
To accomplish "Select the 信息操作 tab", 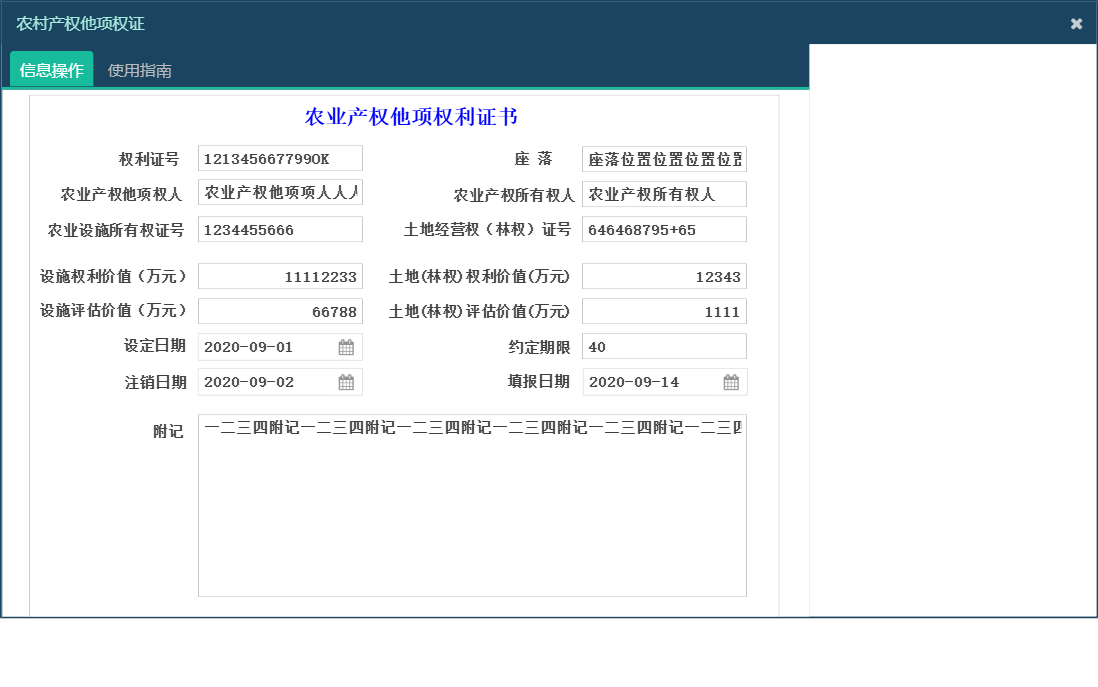I will 51,69.
